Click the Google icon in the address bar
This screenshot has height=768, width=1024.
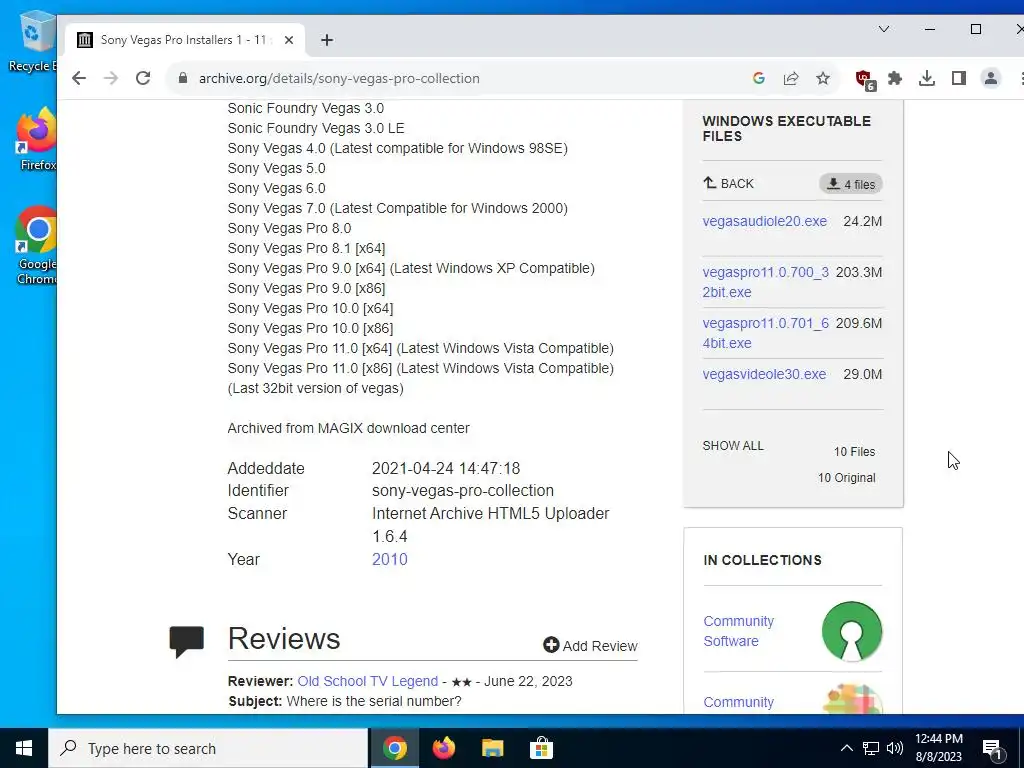758,78
